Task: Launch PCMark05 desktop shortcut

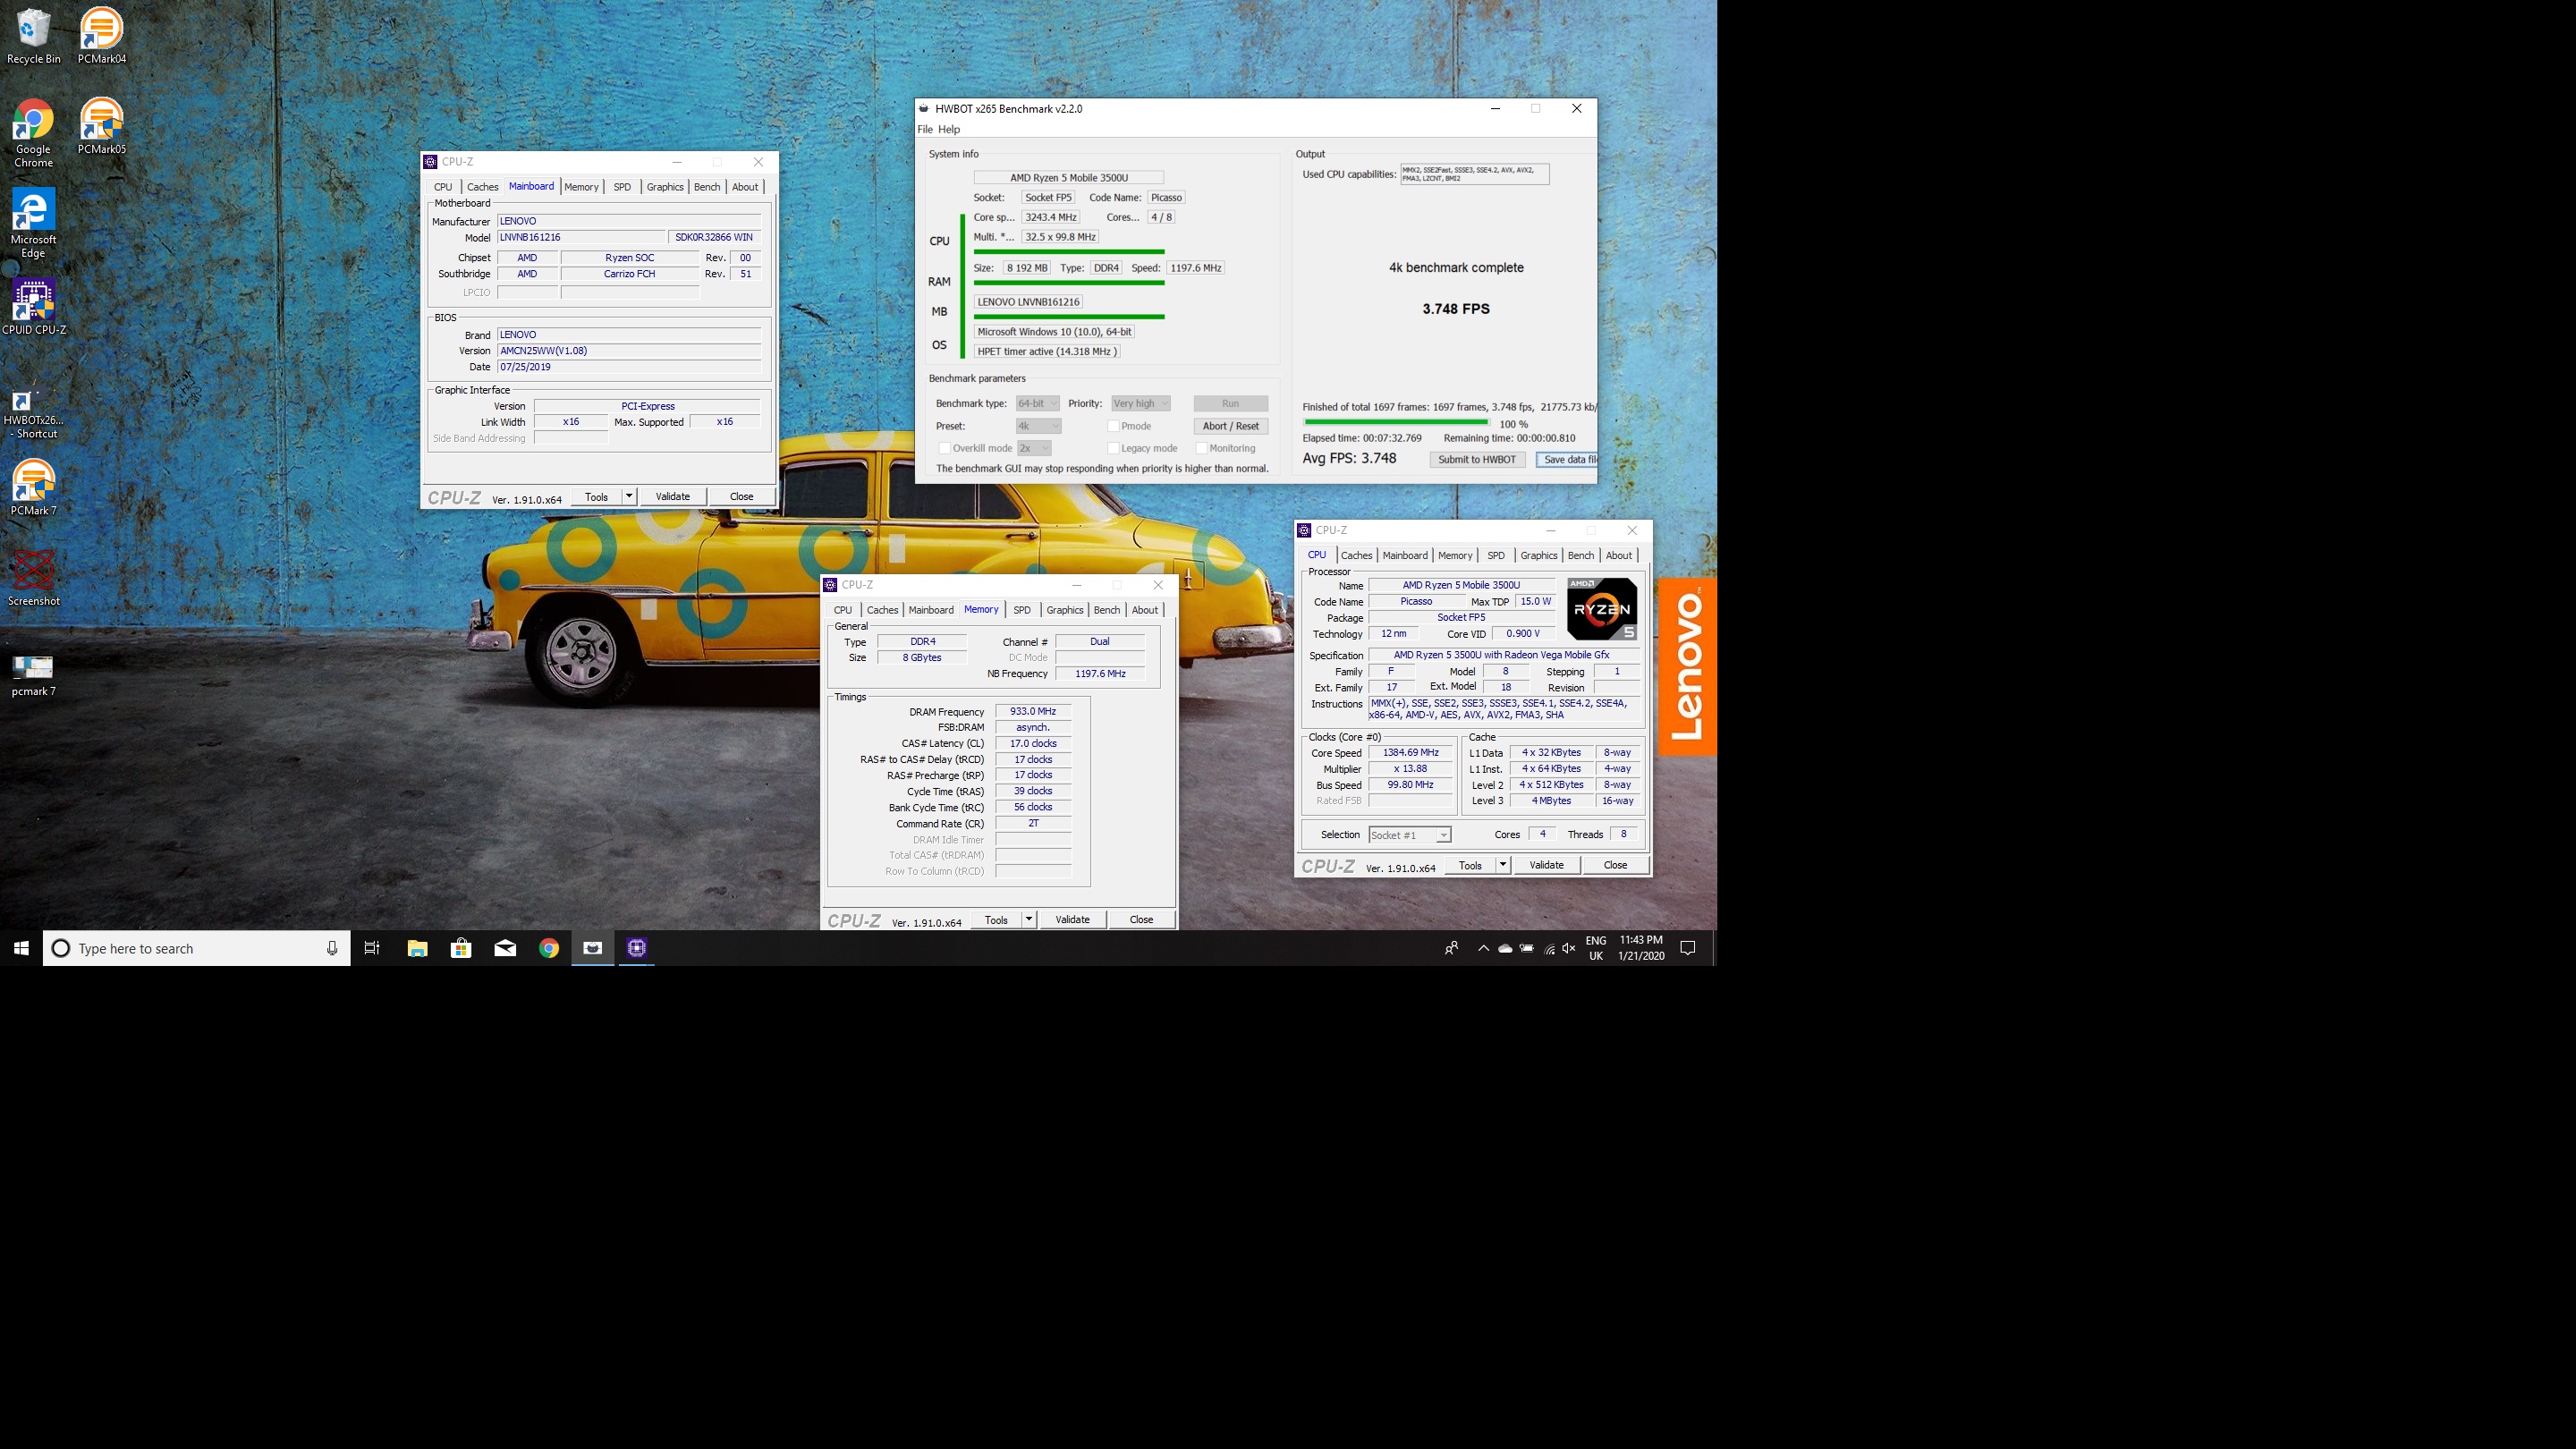Action: 101,126
